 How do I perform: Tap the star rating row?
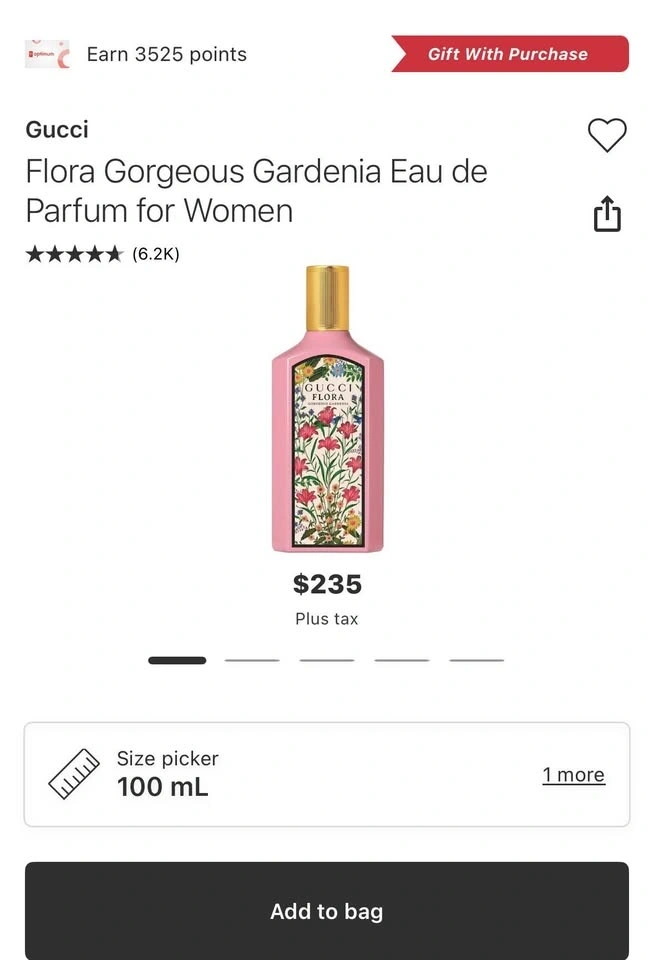[x=74, y=254]
